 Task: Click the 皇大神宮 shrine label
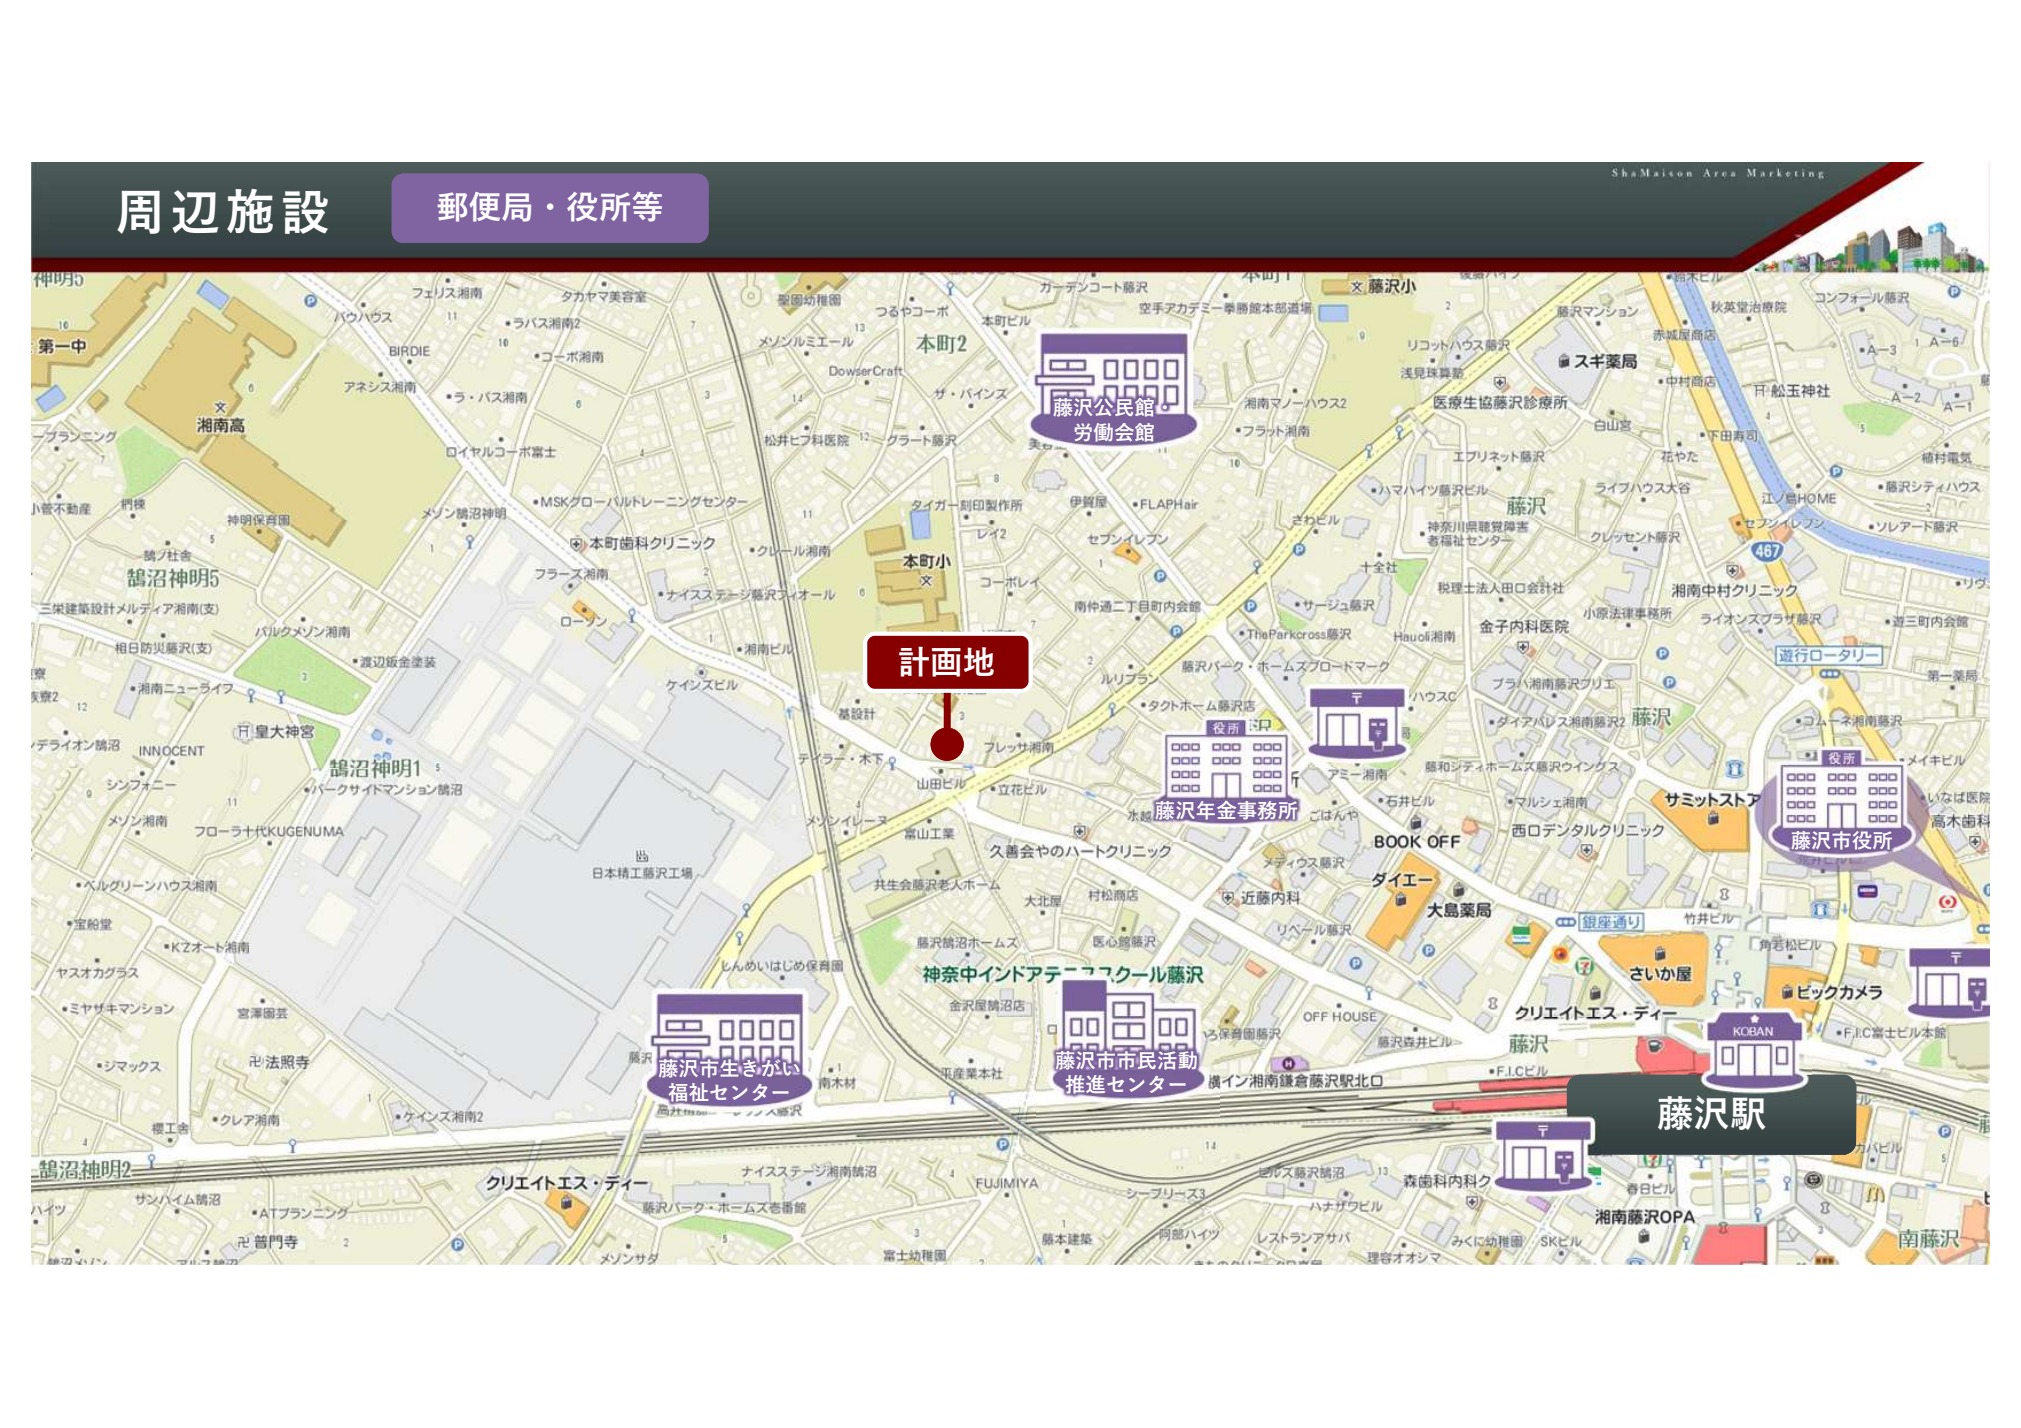[x=284, y=732]
